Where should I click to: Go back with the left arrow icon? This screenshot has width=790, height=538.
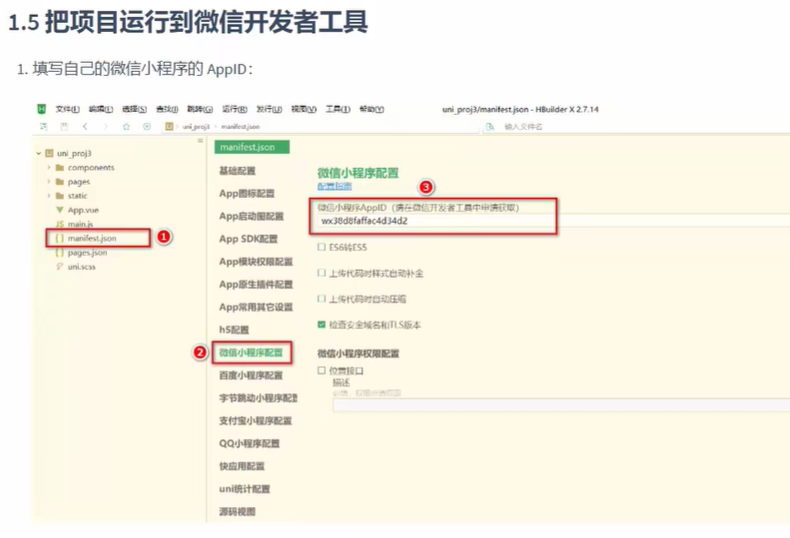pyautogui.click(x=85, y=126)
